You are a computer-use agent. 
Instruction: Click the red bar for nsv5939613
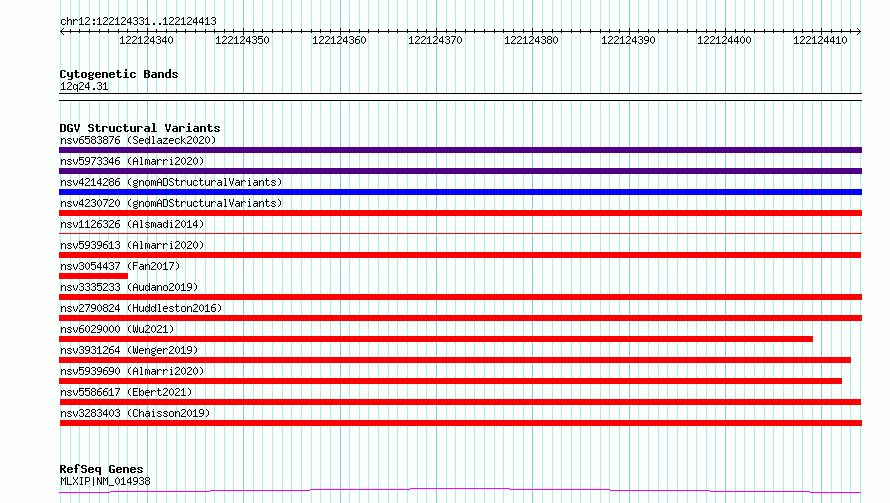click(460, 255)
